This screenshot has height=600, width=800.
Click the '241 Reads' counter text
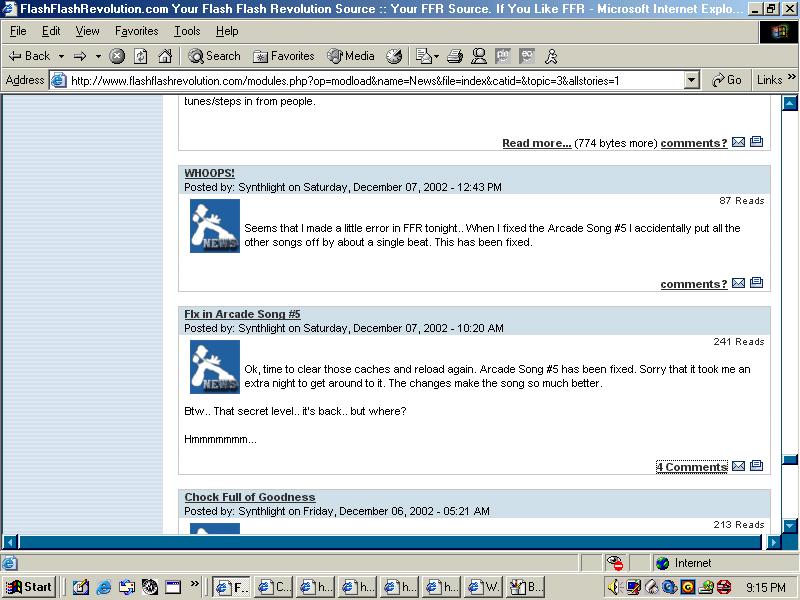pos(738,341)
